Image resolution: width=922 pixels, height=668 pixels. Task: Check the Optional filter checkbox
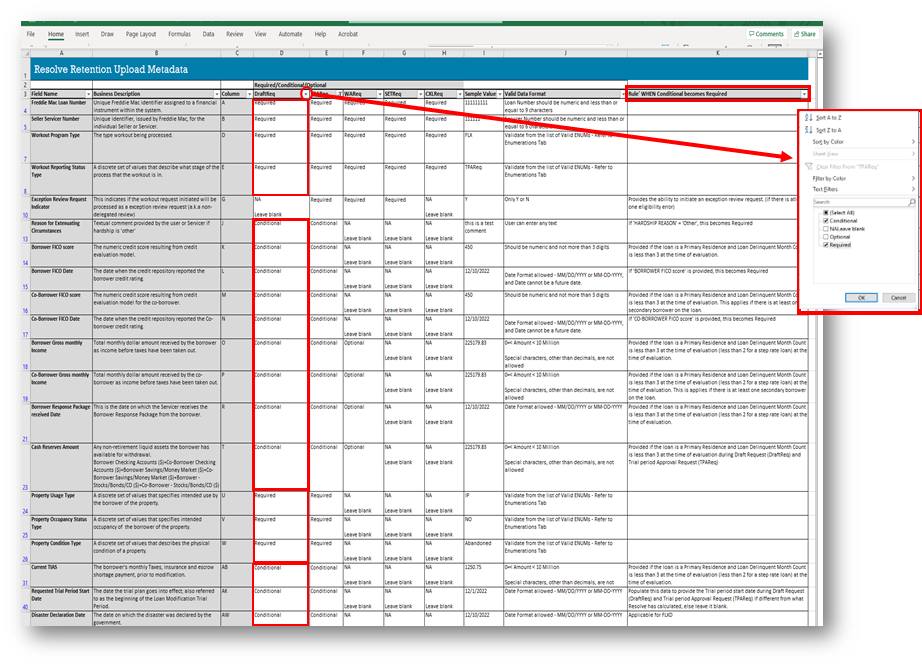tap(826, 237)
